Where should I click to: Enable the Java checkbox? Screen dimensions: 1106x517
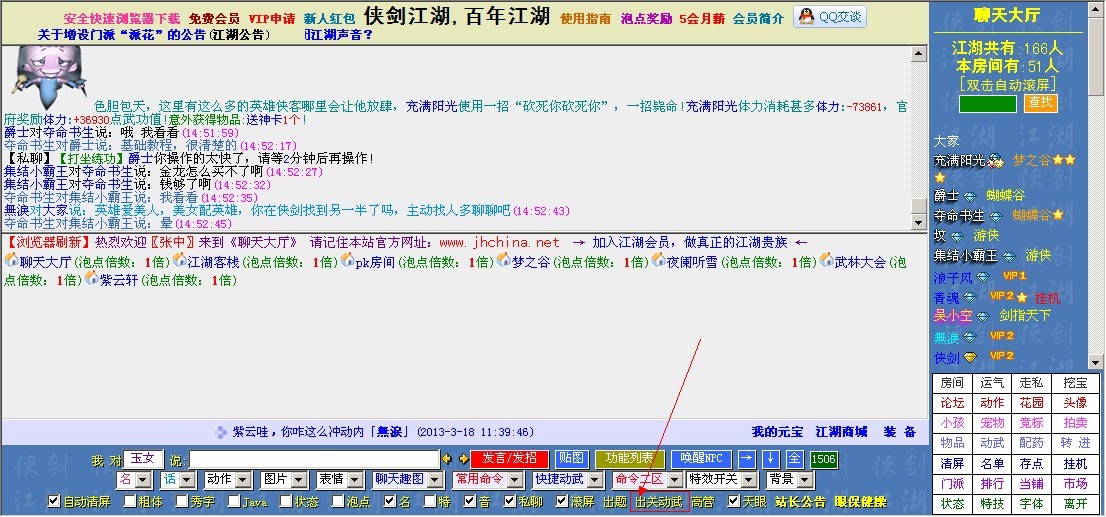click(x=233, y=501)
